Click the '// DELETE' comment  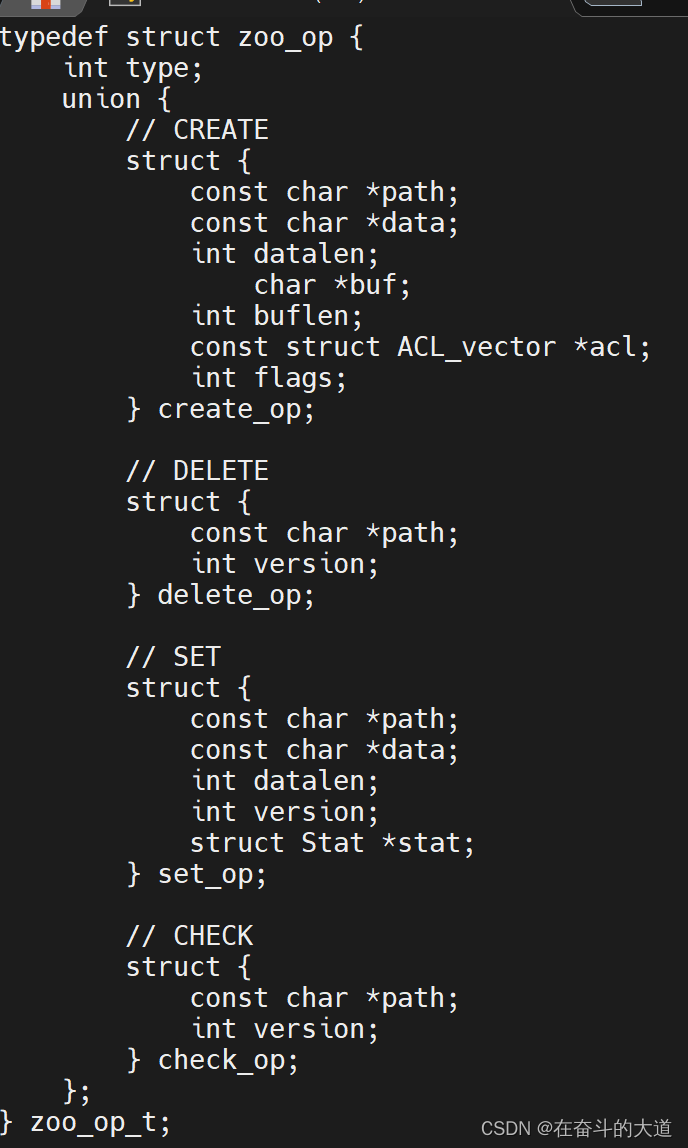tap(198, 471)
